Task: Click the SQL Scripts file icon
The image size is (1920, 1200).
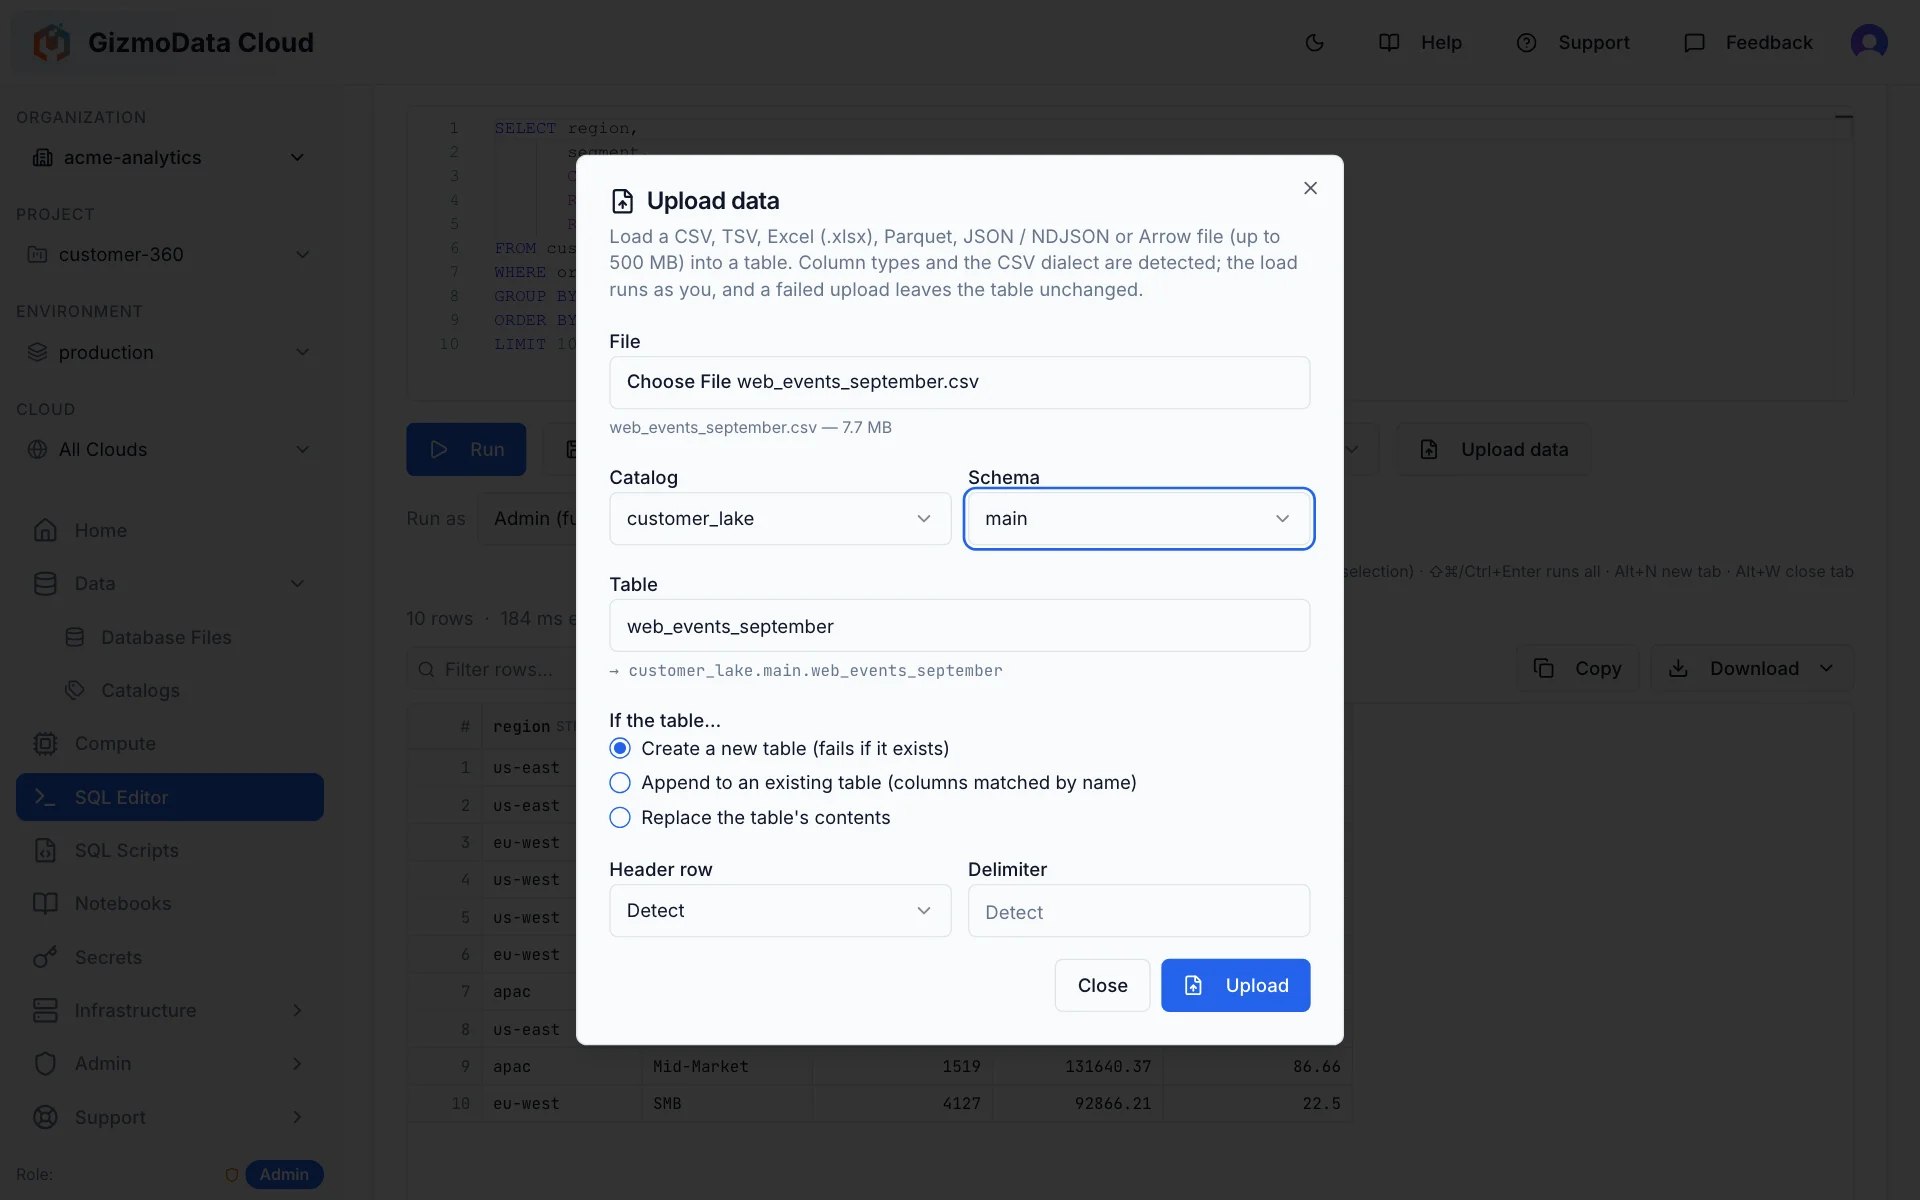Action: 45,850
